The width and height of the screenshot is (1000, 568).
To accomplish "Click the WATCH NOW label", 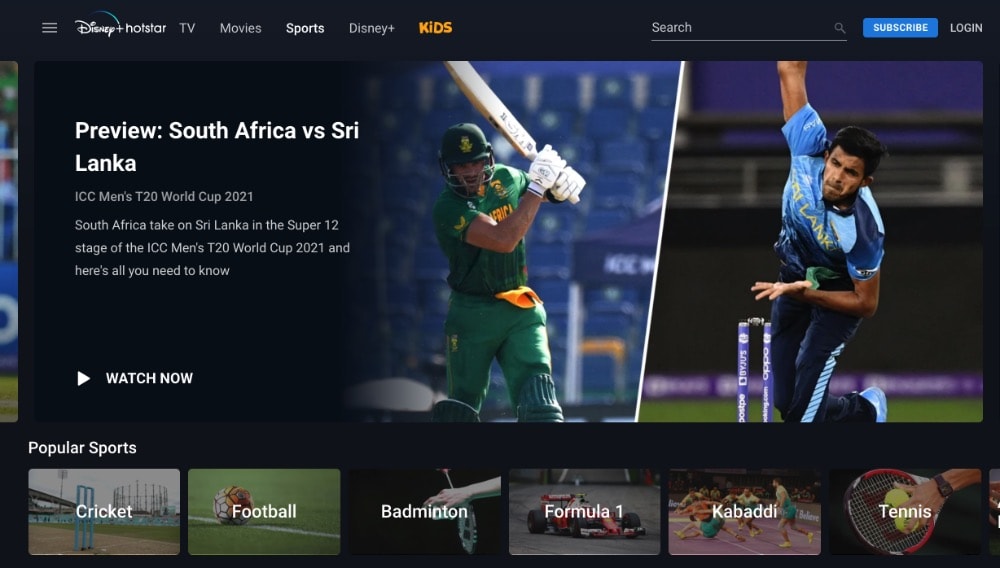I will tap(149, 379).
